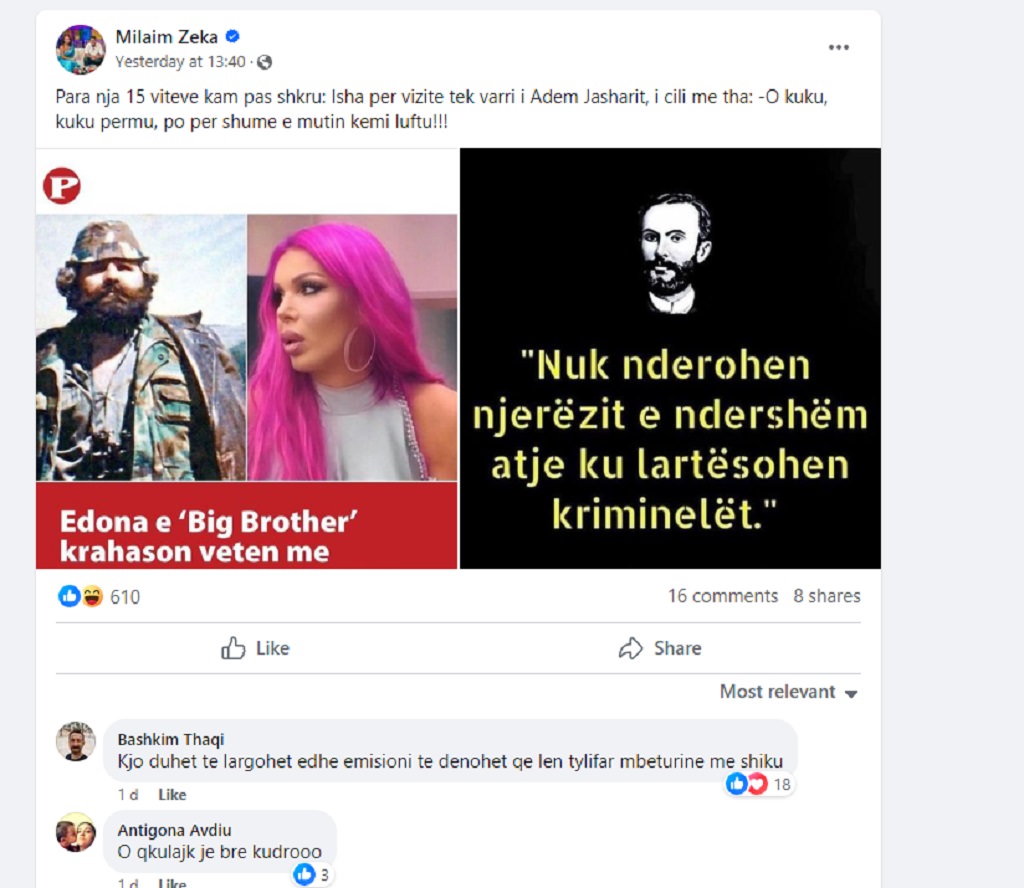
Task: Like Bashkim Thaqi's comment
Action: [172, 795]
